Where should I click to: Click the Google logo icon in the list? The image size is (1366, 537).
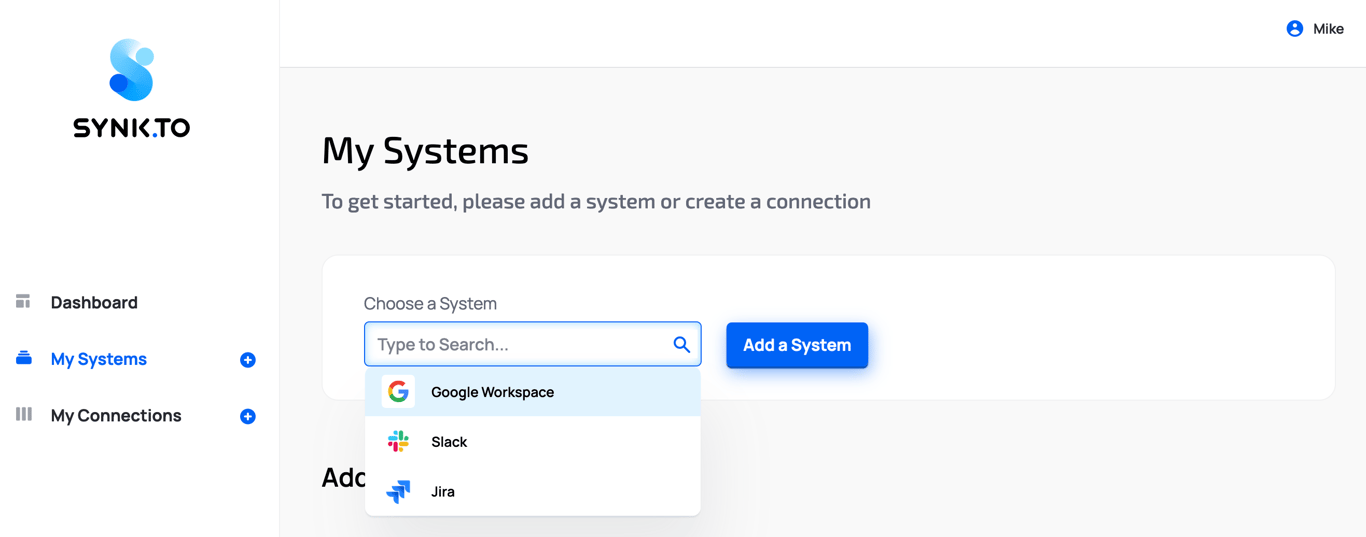pyautogui.click(x=399, y=392)
